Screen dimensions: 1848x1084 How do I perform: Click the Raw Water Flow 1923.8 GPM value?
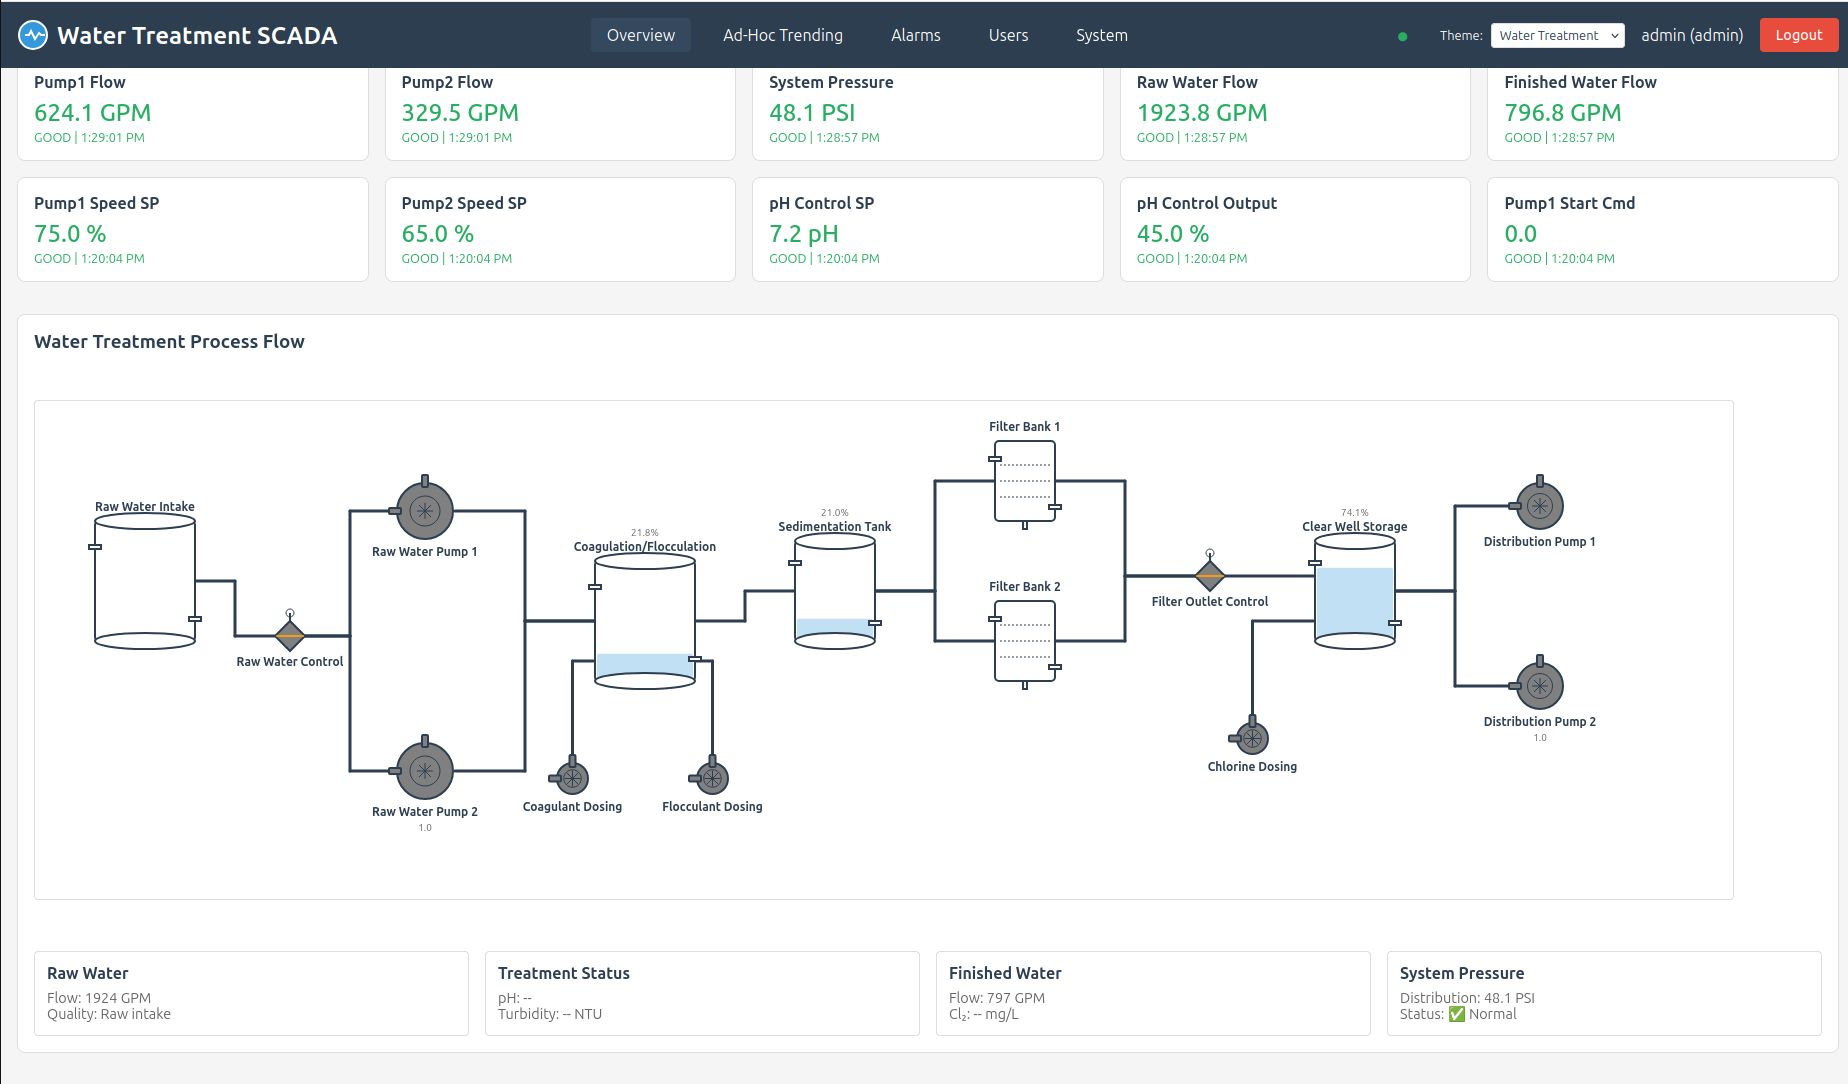point(1202,113)
